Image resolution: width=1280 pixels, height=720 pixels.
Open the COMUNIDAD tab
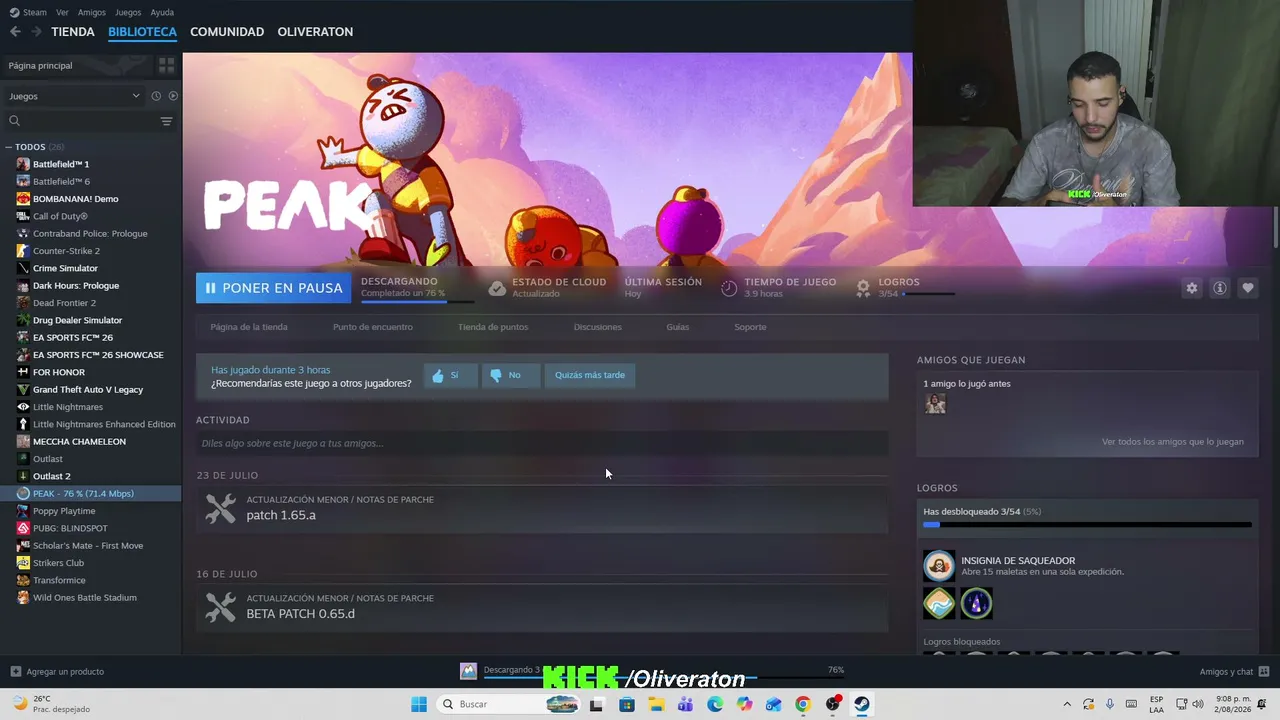click(227, 32)
